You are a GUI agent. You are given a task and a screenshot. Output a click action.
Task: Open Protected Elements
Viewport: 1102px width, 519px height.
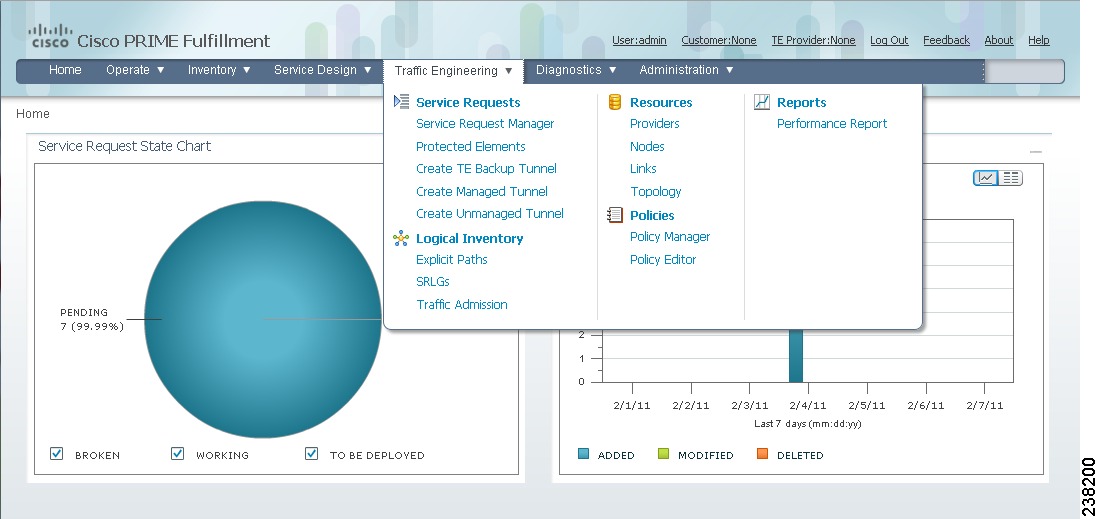[471, 146]
